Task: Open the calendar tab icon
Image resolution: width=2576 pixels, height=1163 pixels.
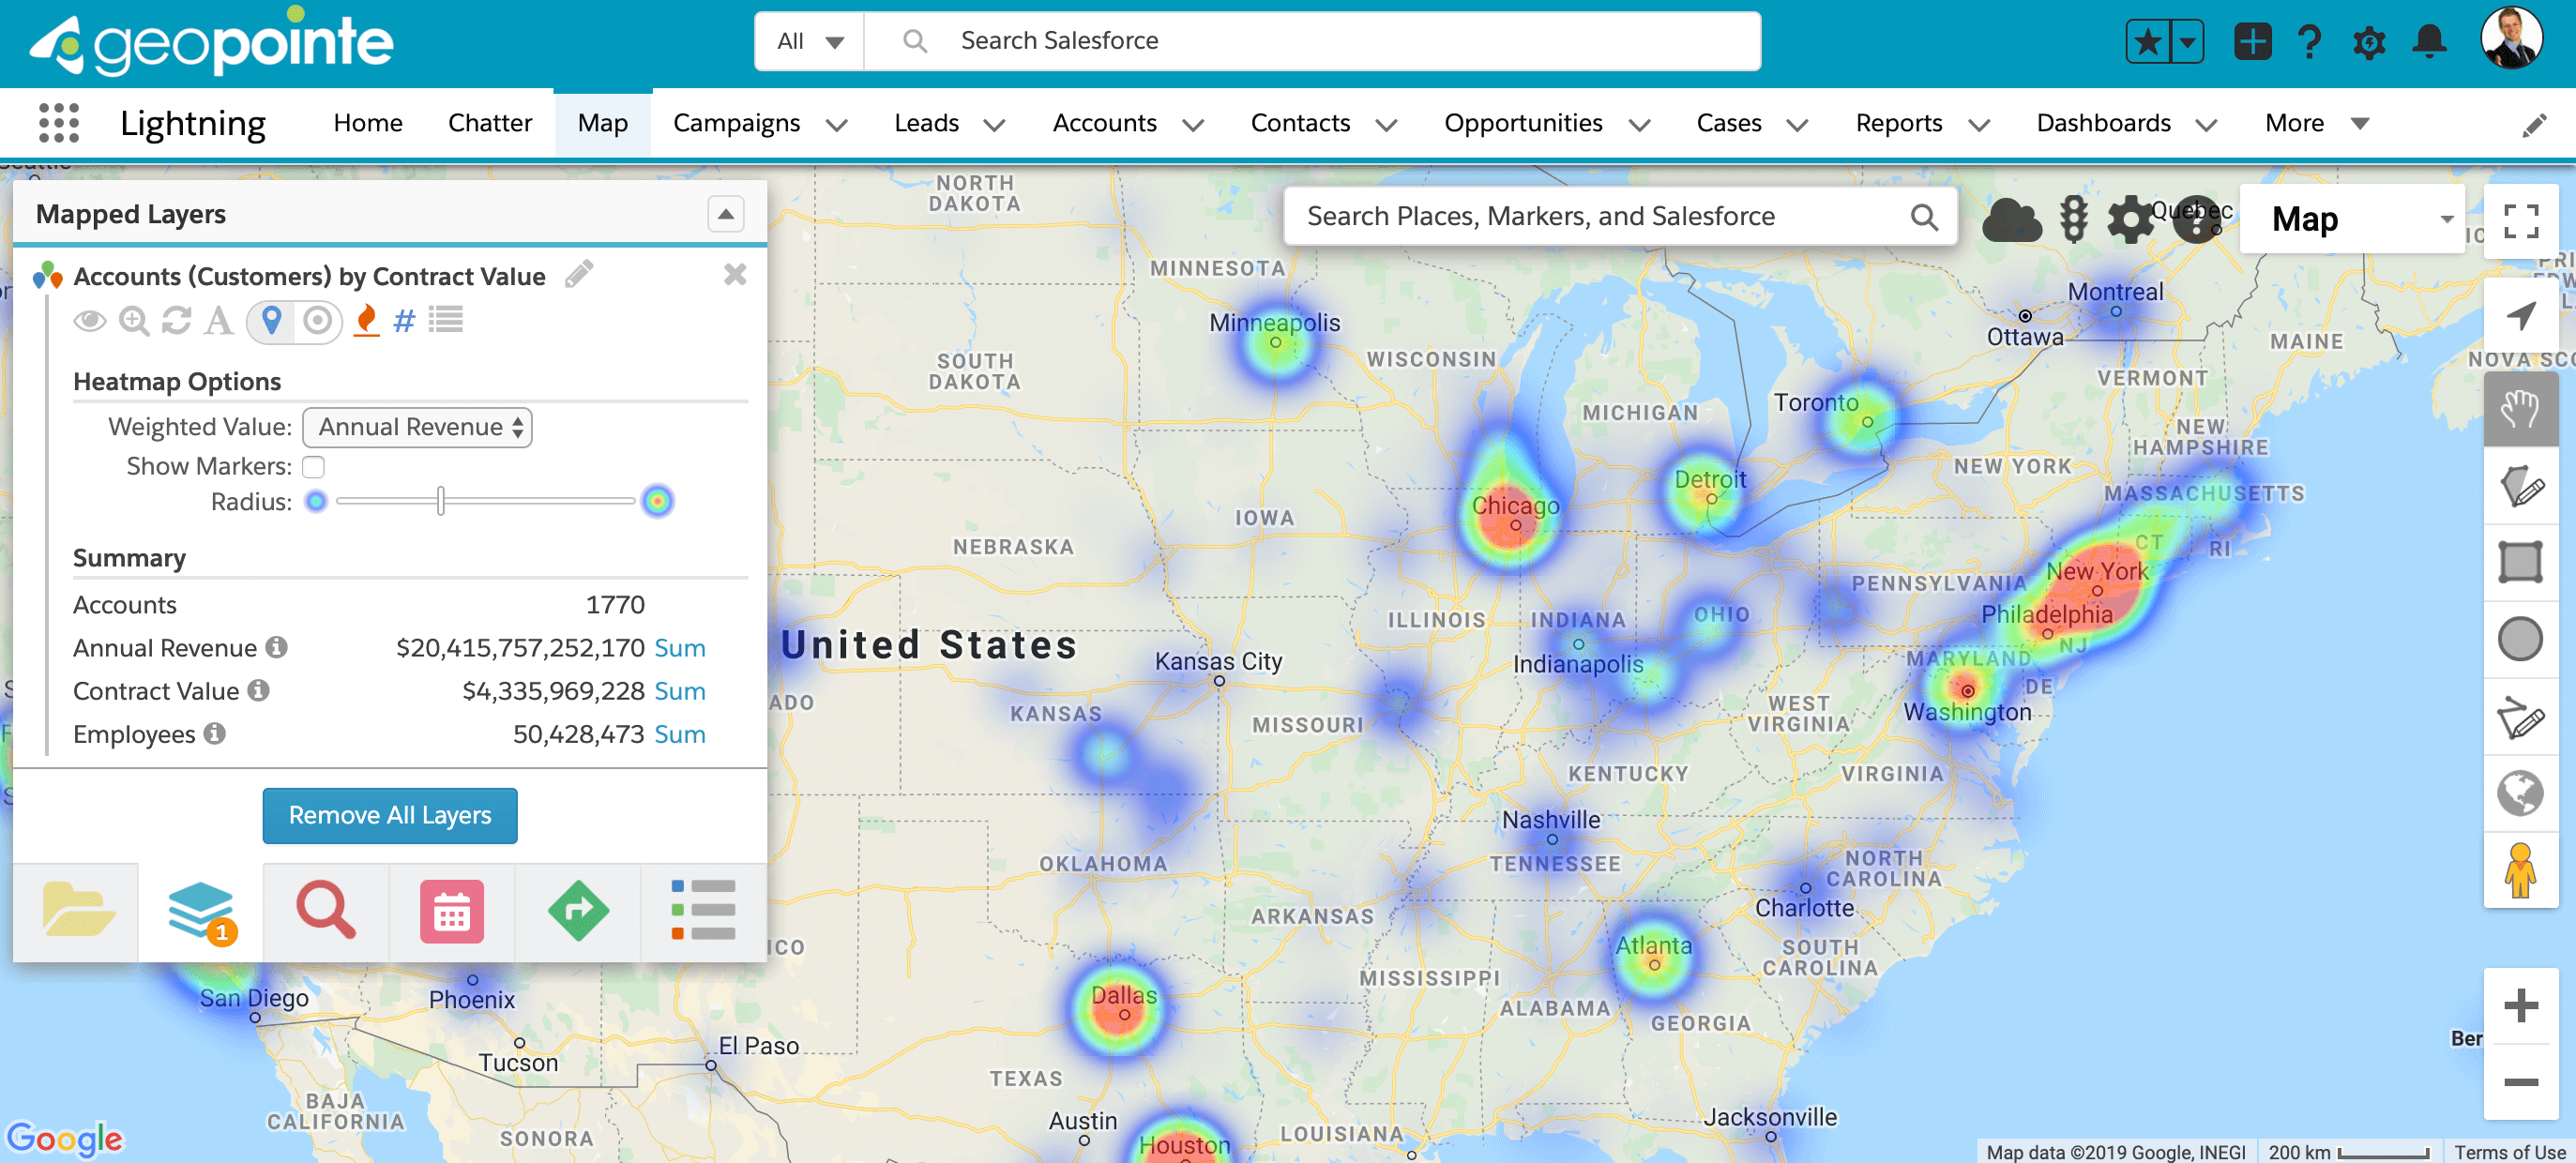Action: (451, 910)
